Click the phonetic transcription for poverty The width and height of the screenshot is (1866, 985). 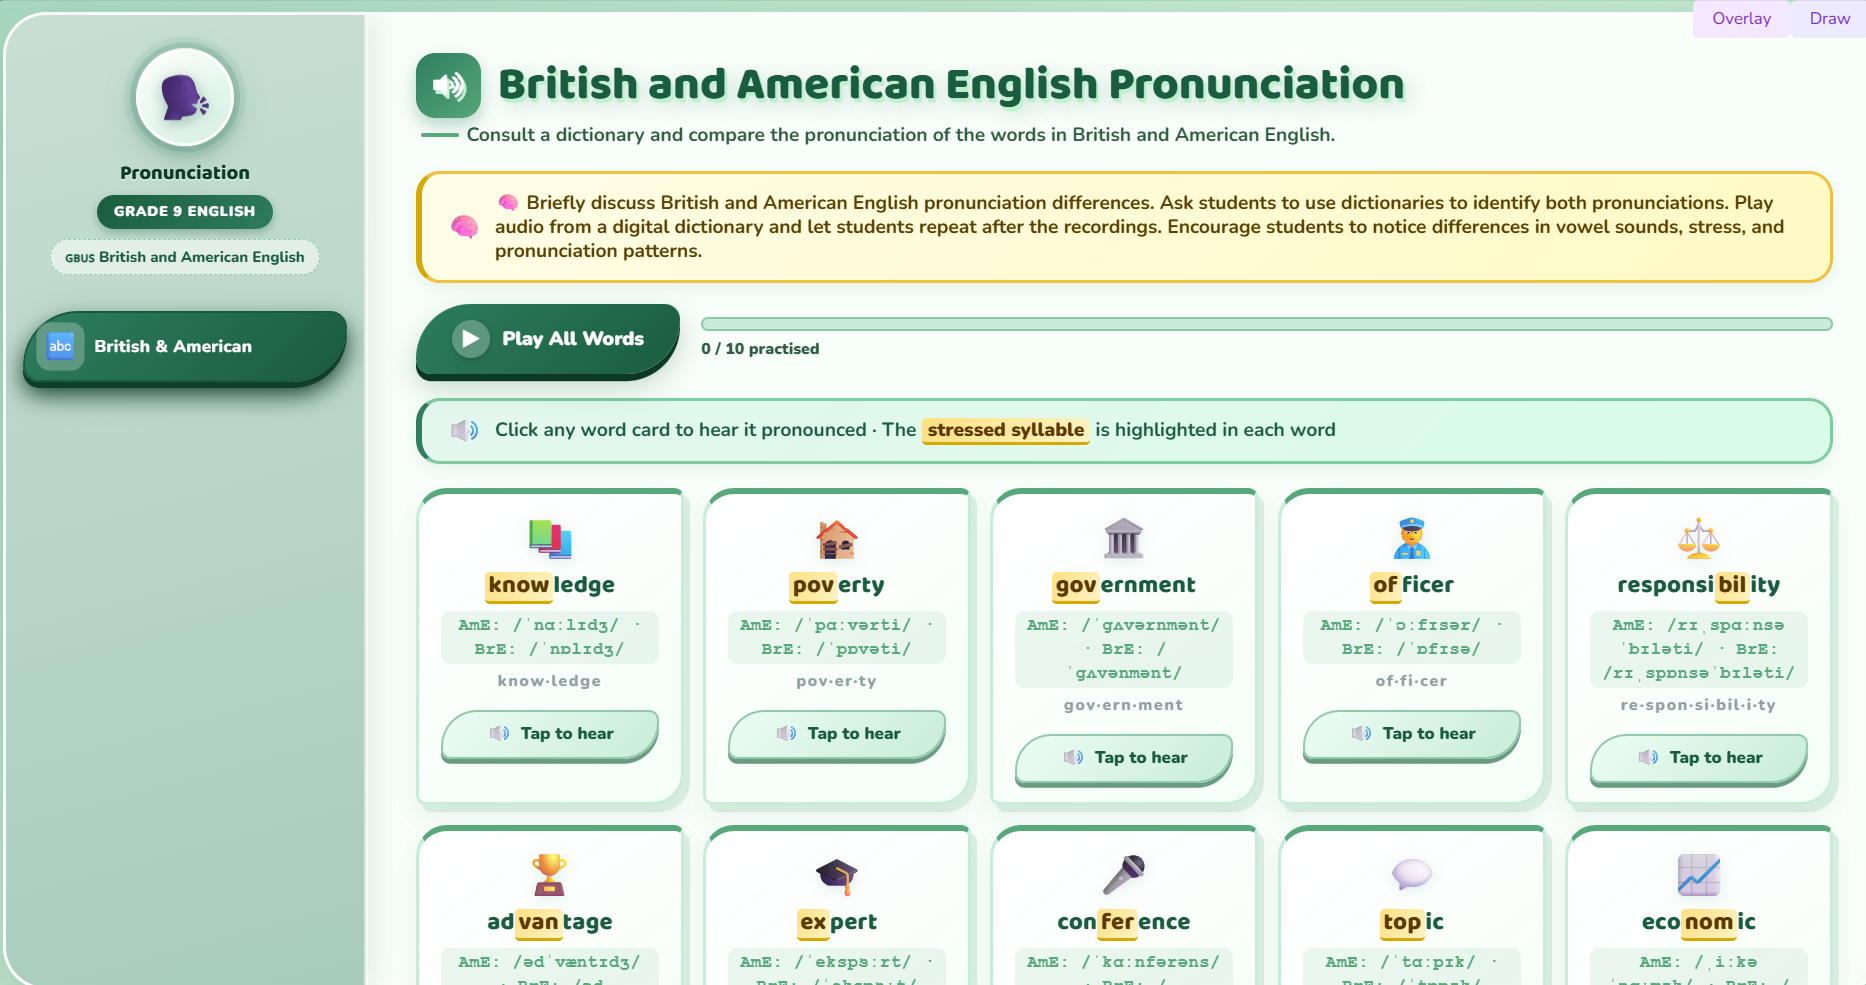(x=837, y=637)
